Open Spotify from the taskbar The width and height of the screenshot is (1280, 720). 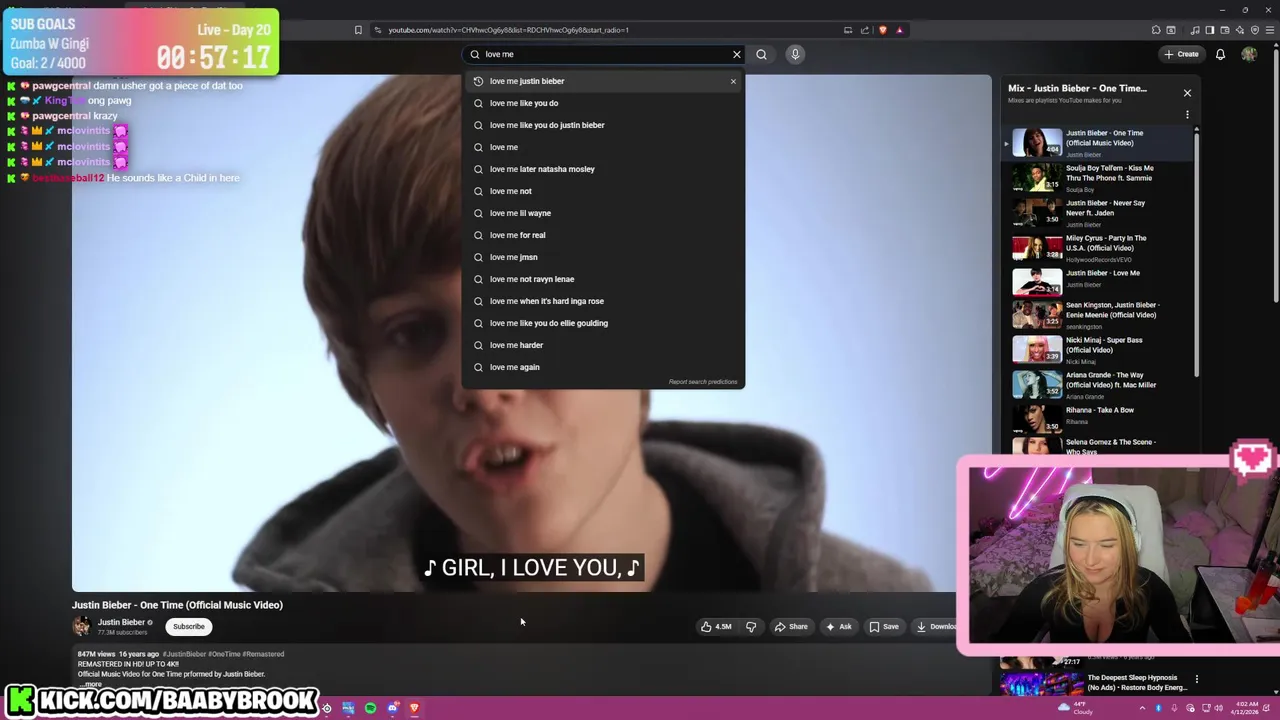[x=370, y=708]
